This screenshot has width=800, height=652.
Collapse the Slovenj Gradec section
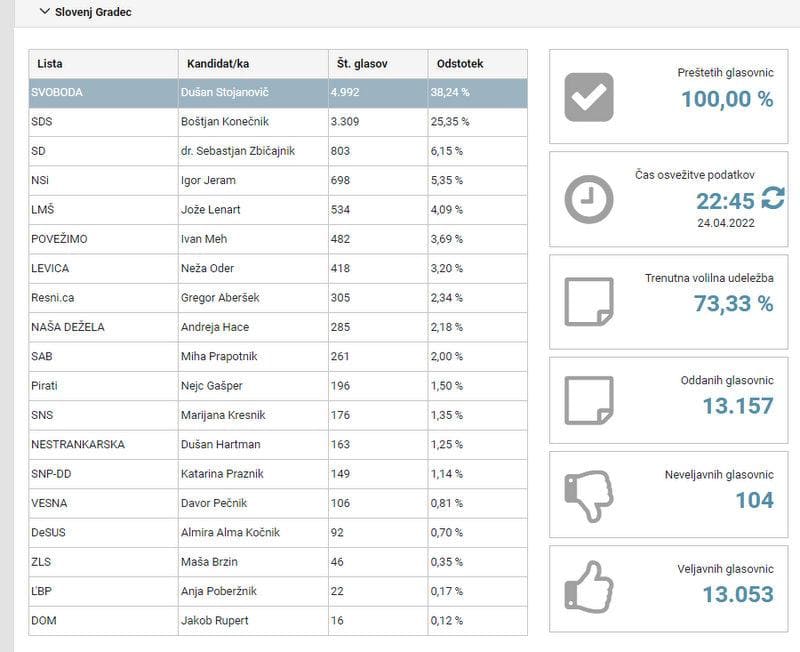pos(44,13)
